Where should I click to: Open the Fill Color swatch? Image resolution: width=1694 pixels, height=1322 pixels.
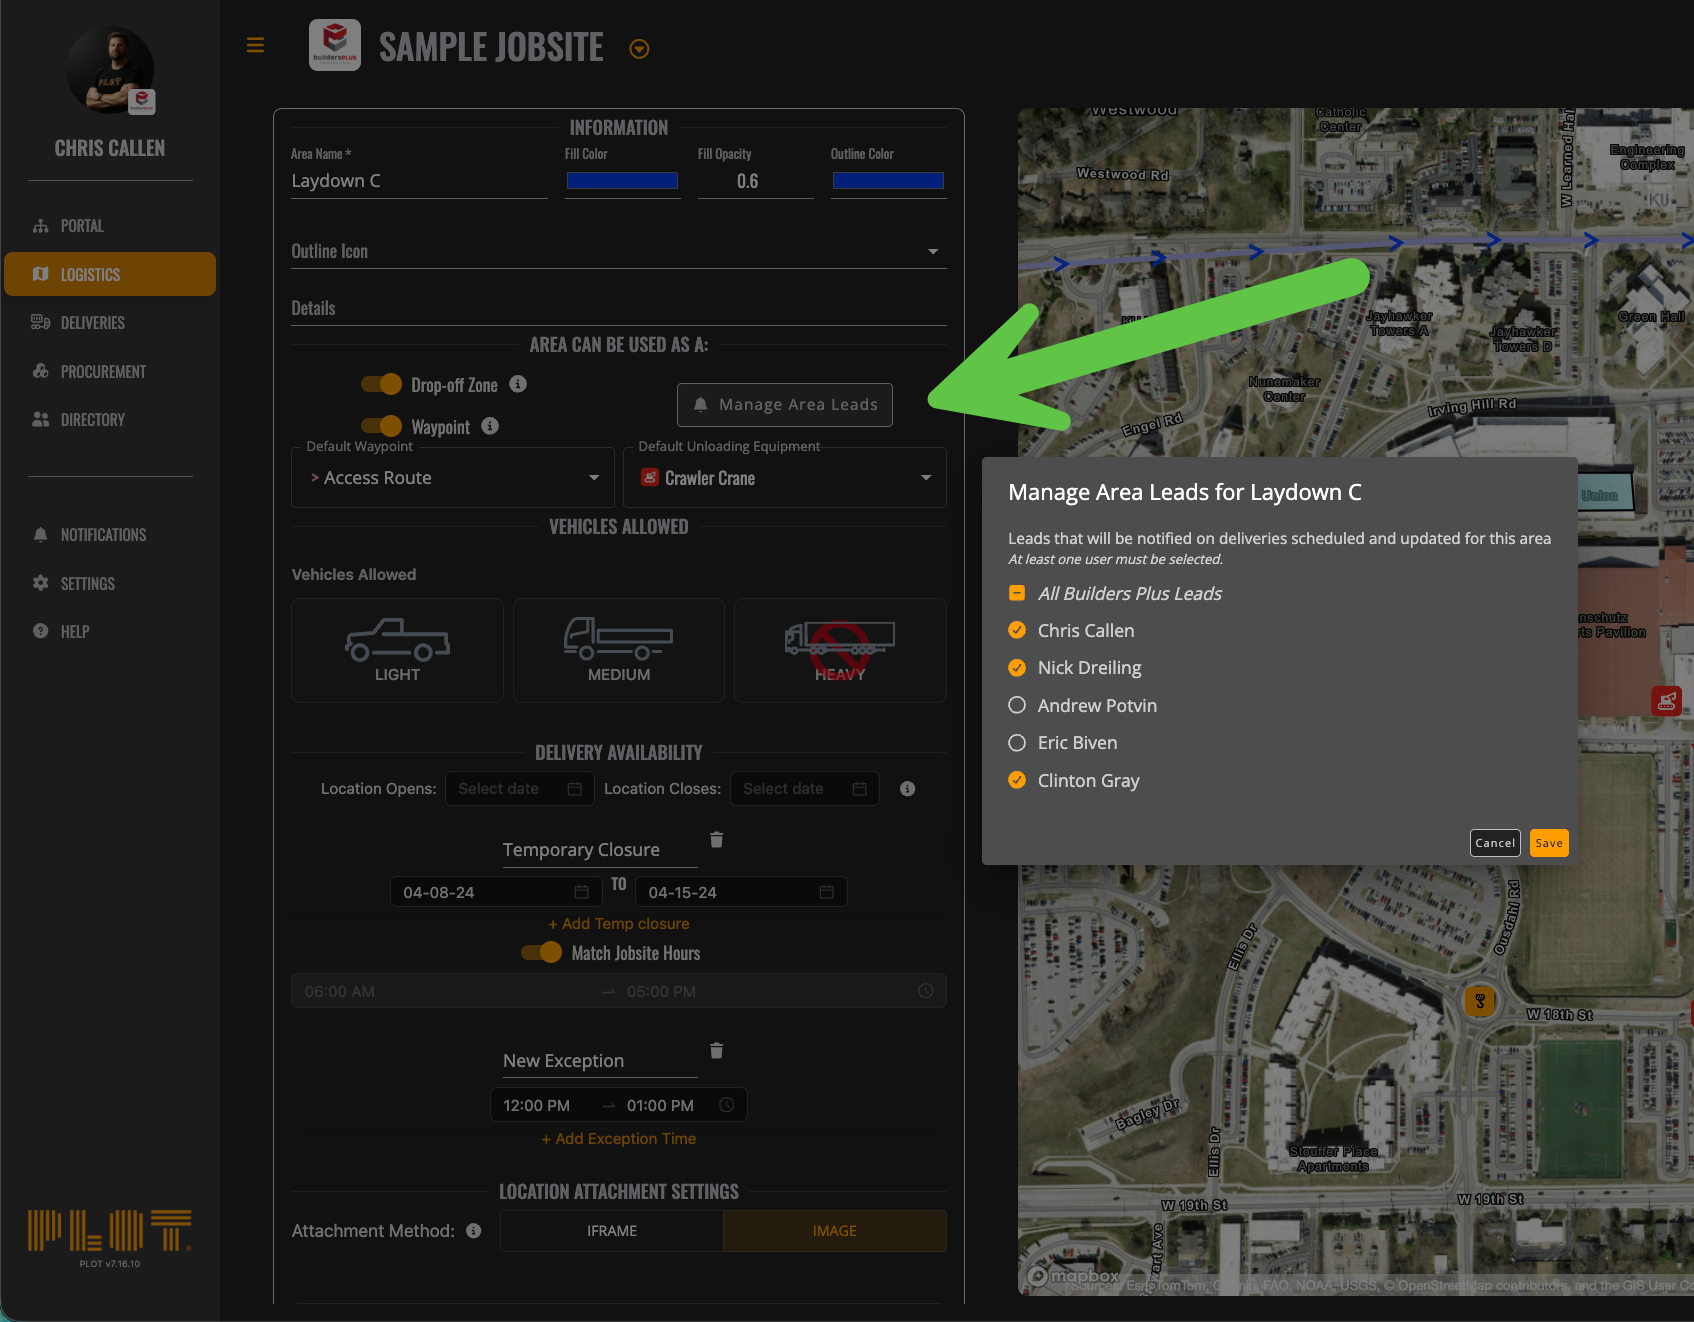[622, 181]
